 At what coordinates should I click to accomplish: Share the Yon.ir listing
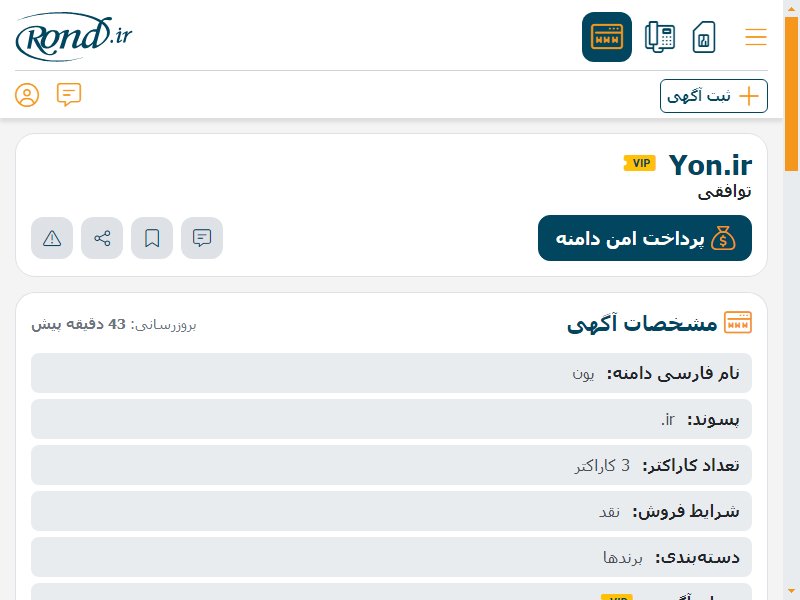coord(102,238)
